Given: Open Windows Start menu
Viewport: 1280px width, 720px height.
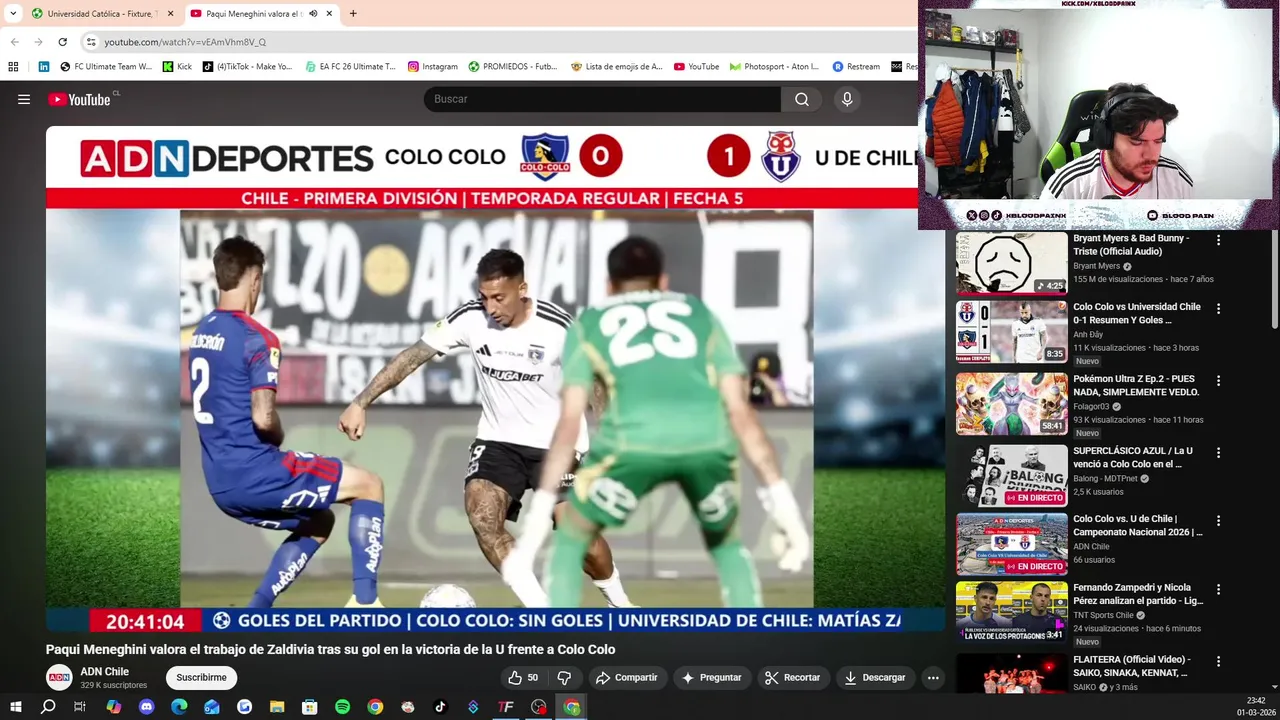Looking at the screenshot, I should coord(16,707).
